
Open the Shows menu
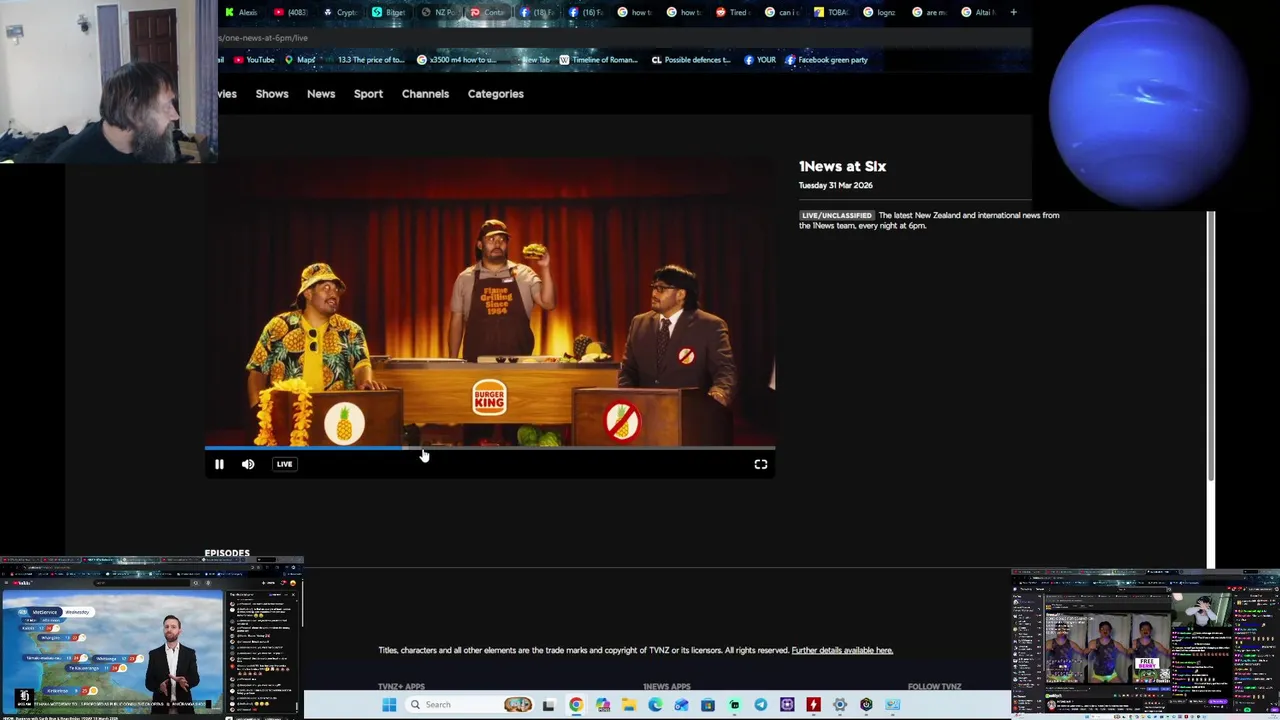click(x=272, y=94)
